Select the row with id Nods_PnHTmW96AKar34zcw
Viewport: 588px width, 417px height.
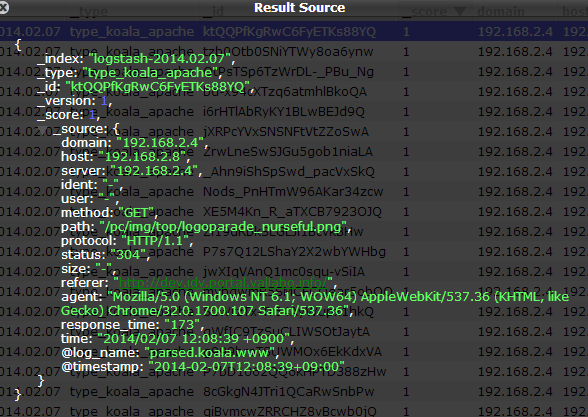tap(294, 192)
